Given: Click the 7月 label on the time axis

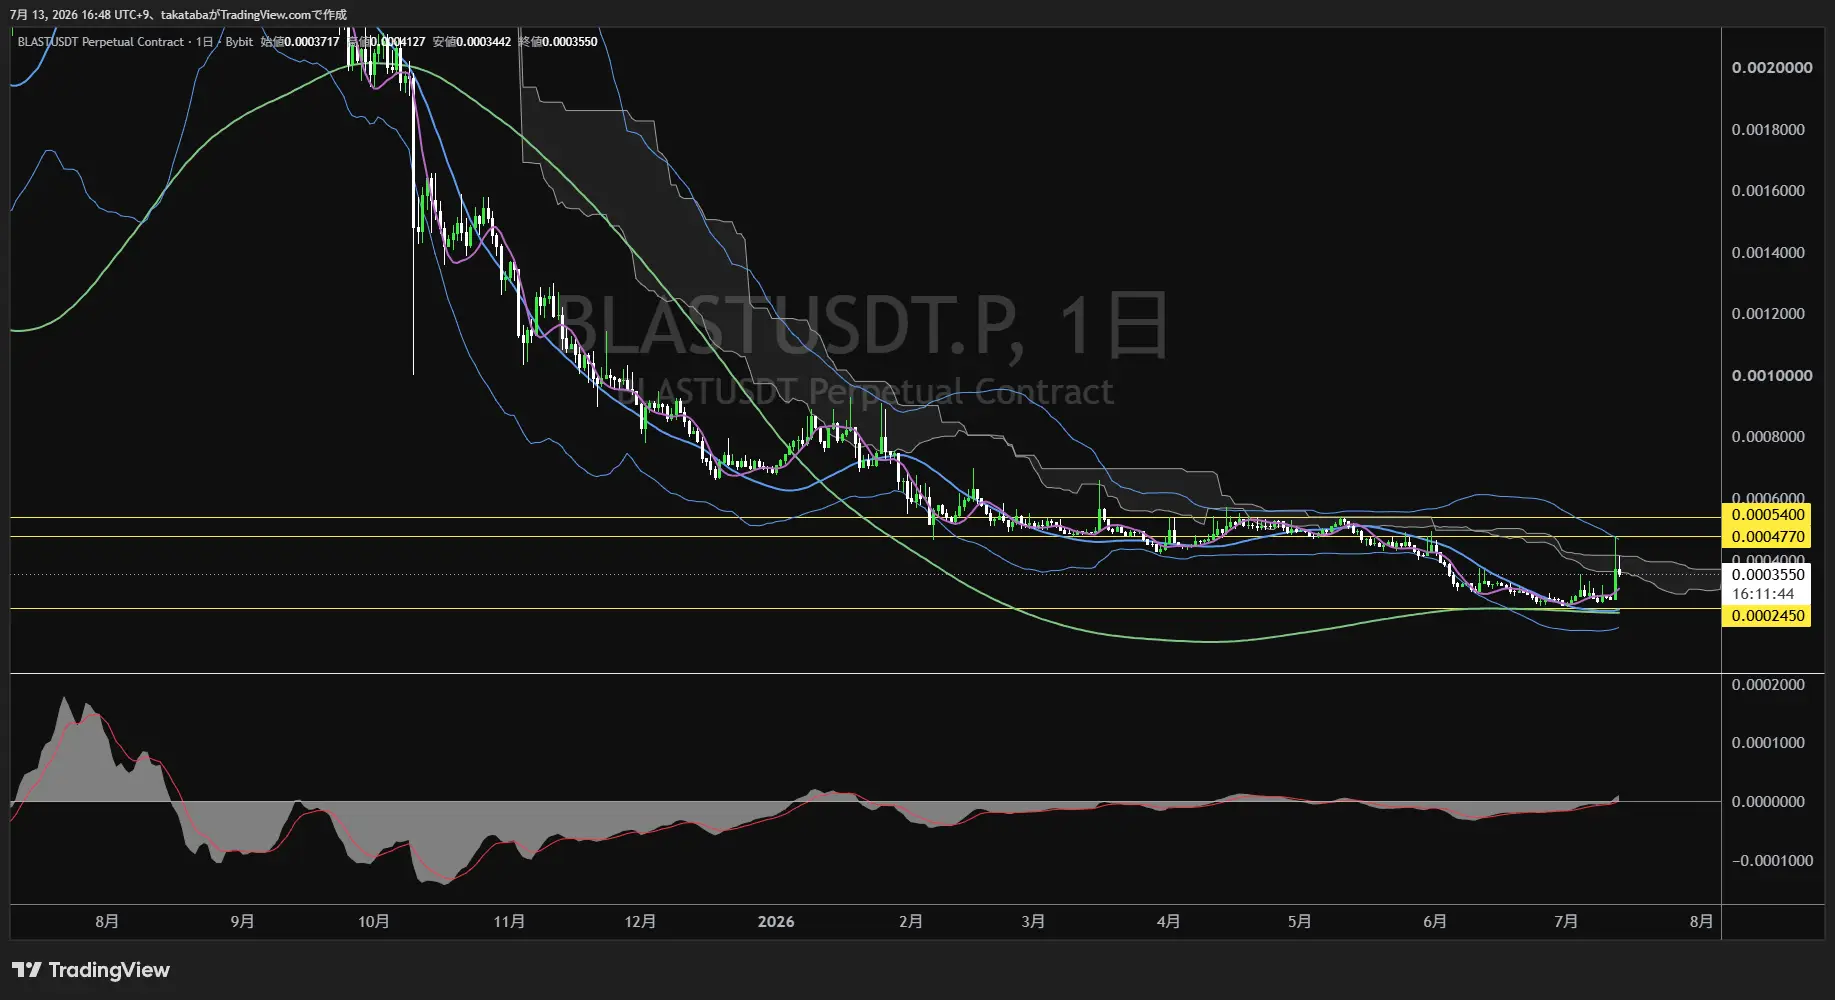Looking at the screenshot, I should pos(1566,921).
